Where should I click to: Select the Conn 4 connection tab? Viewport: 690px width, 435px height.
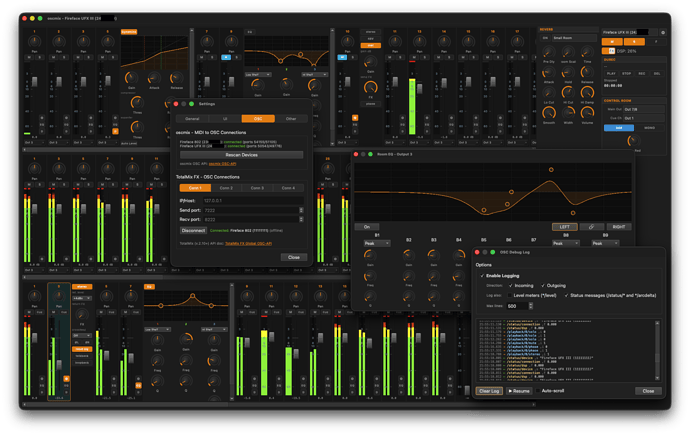[x=288, y=188]
